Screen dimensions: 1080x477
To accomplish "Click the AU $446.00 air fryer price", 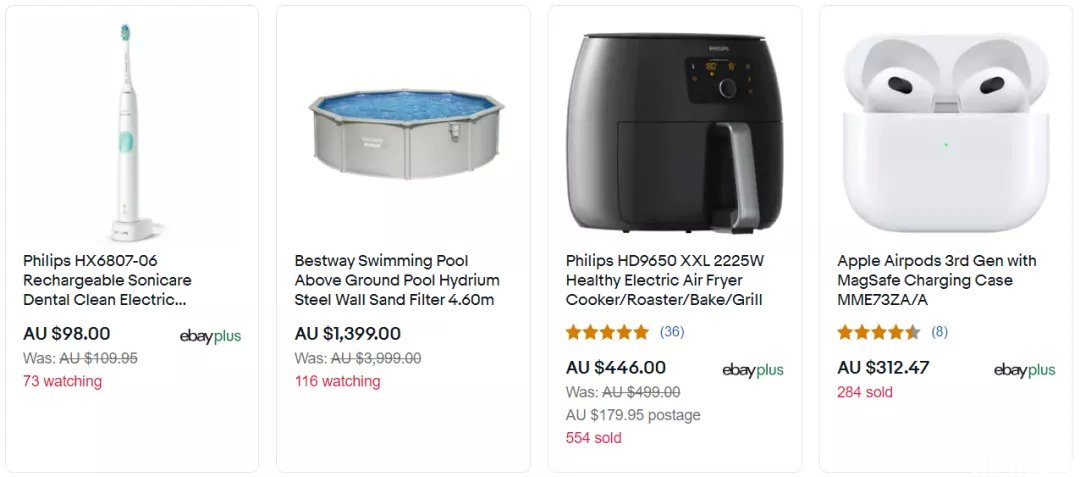I will [x=616, y=368].
